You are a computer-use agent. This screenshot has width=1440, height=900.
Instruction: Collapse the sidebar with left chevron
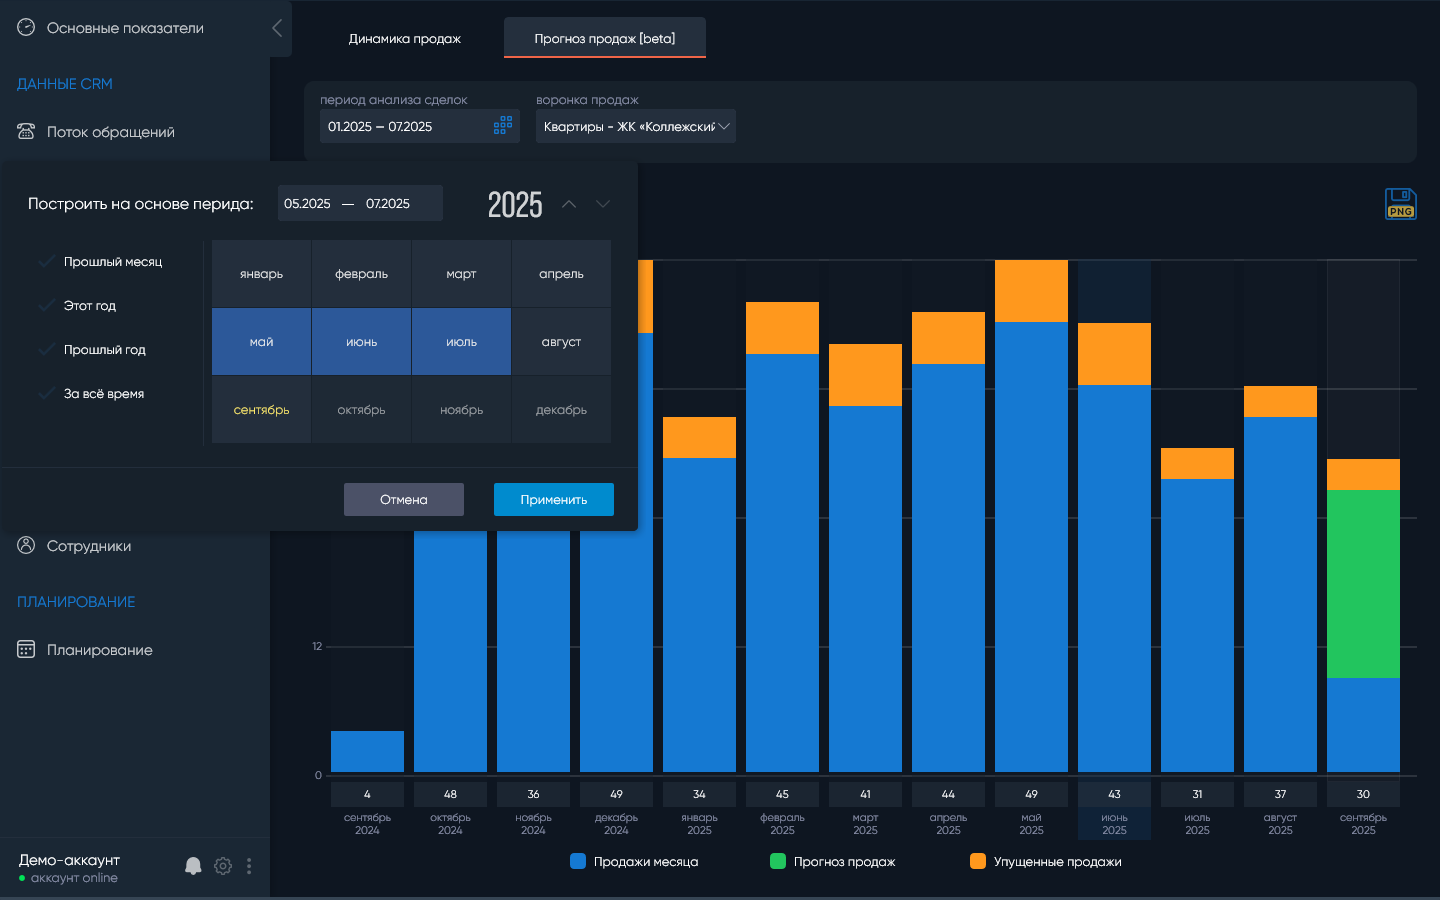coord(277,28)
